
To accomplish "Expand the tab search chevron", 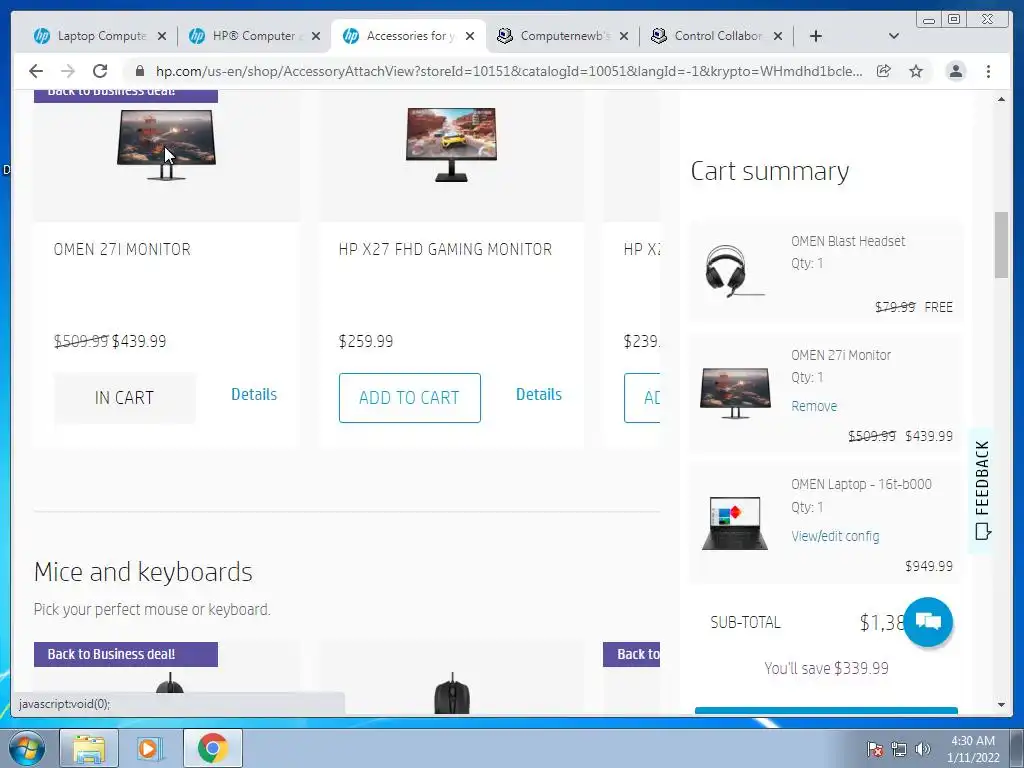I will (x=894, y=36).
